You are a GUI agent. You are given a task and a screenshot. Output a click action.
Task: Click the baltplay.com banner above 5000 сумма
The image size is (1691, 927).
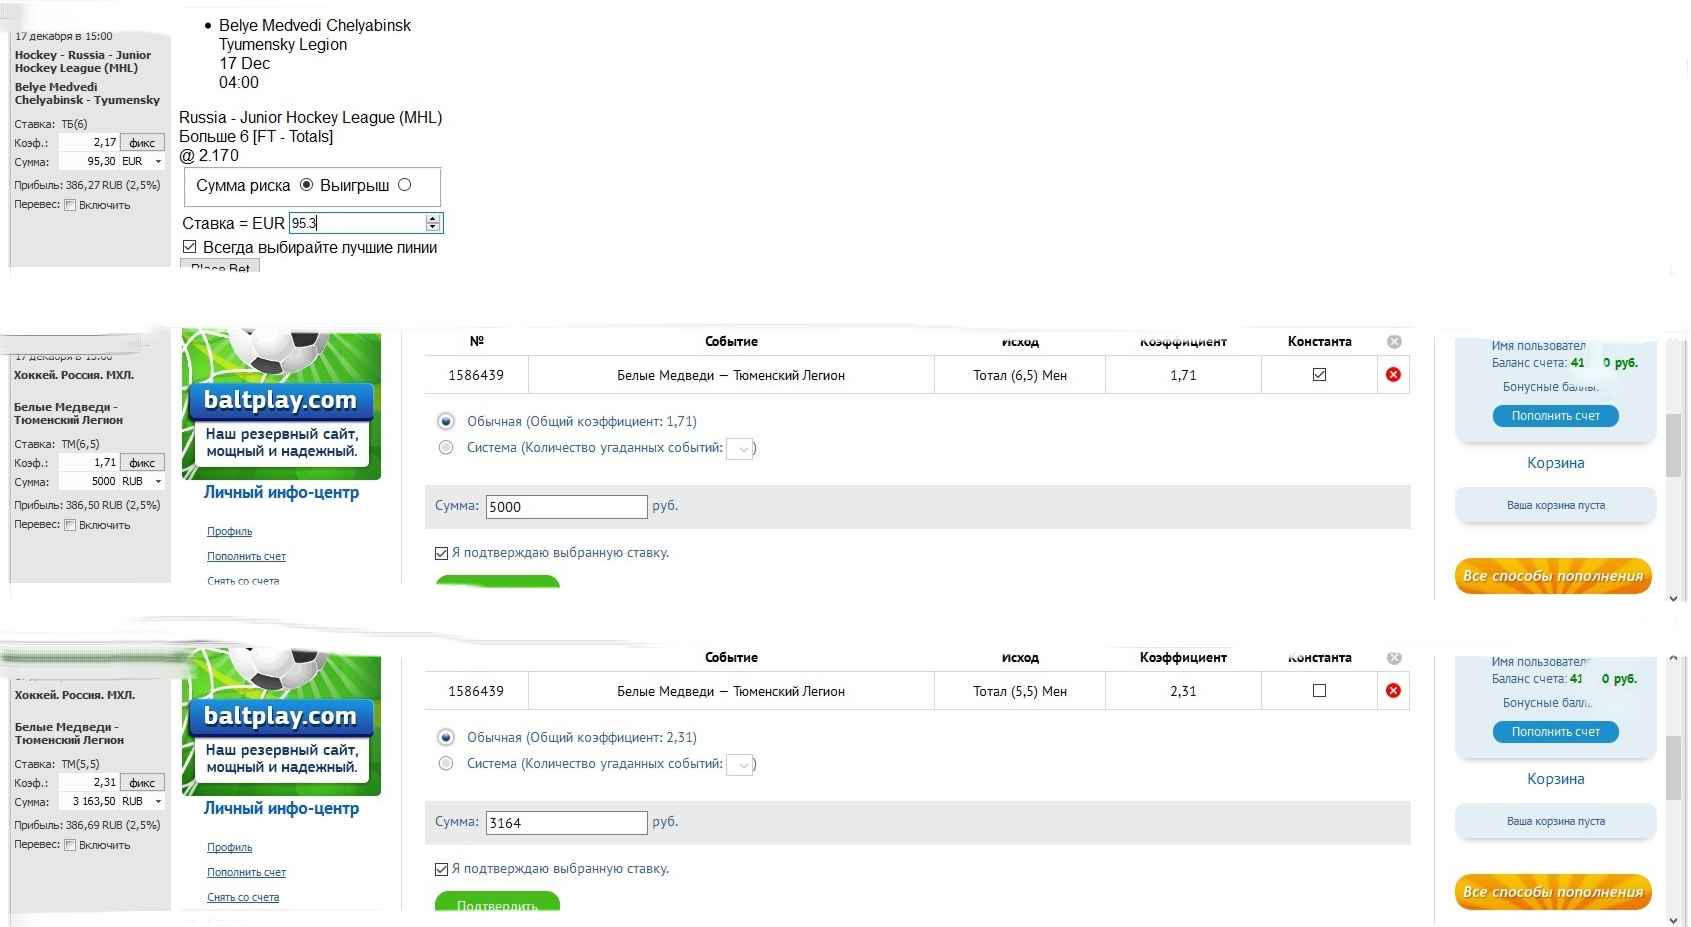point(281,405)
